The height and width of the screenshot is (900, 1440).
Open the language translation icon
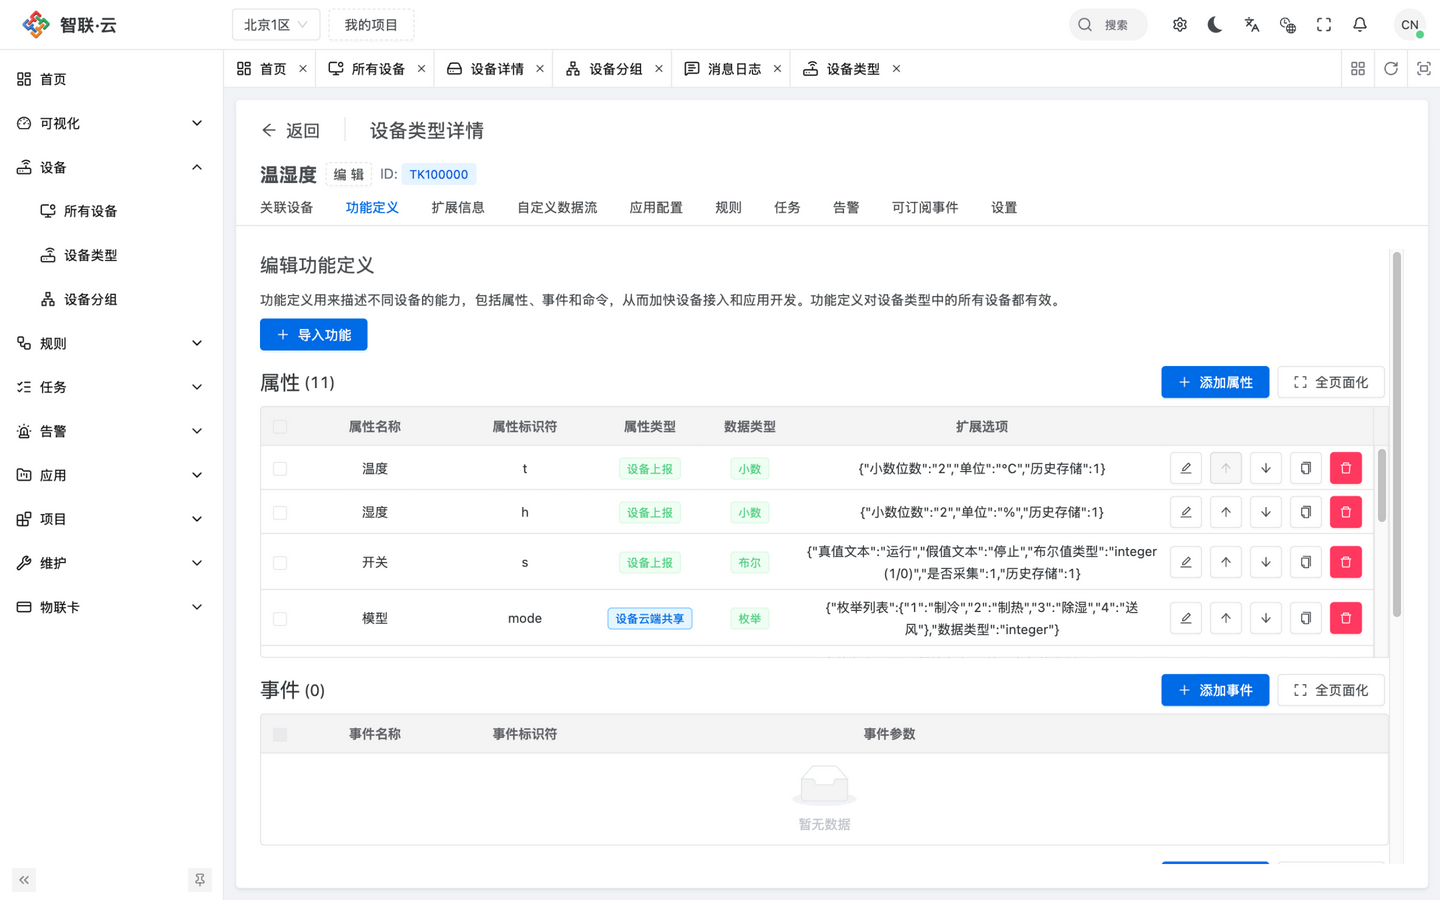(1252, 25)
